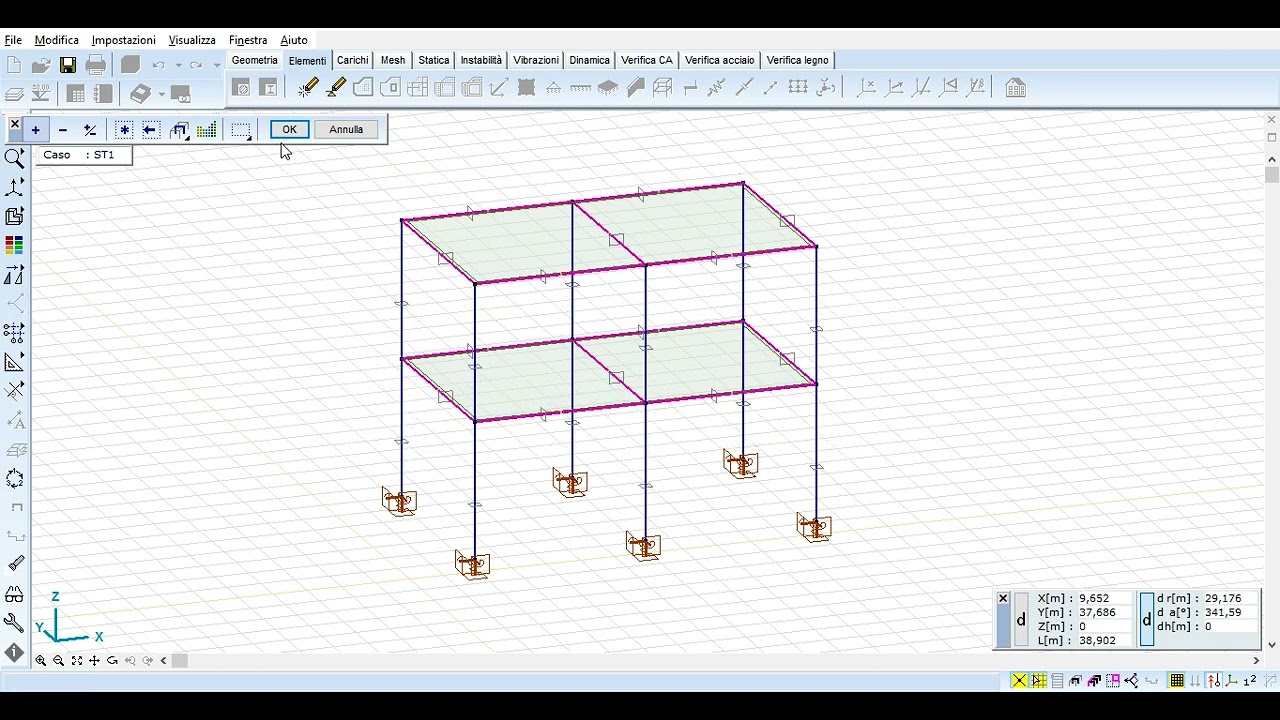Enable the minus remove-from-selection mode
This screenshot has width=1280, height=720.
pyautogui.click(x=63, y=130)
